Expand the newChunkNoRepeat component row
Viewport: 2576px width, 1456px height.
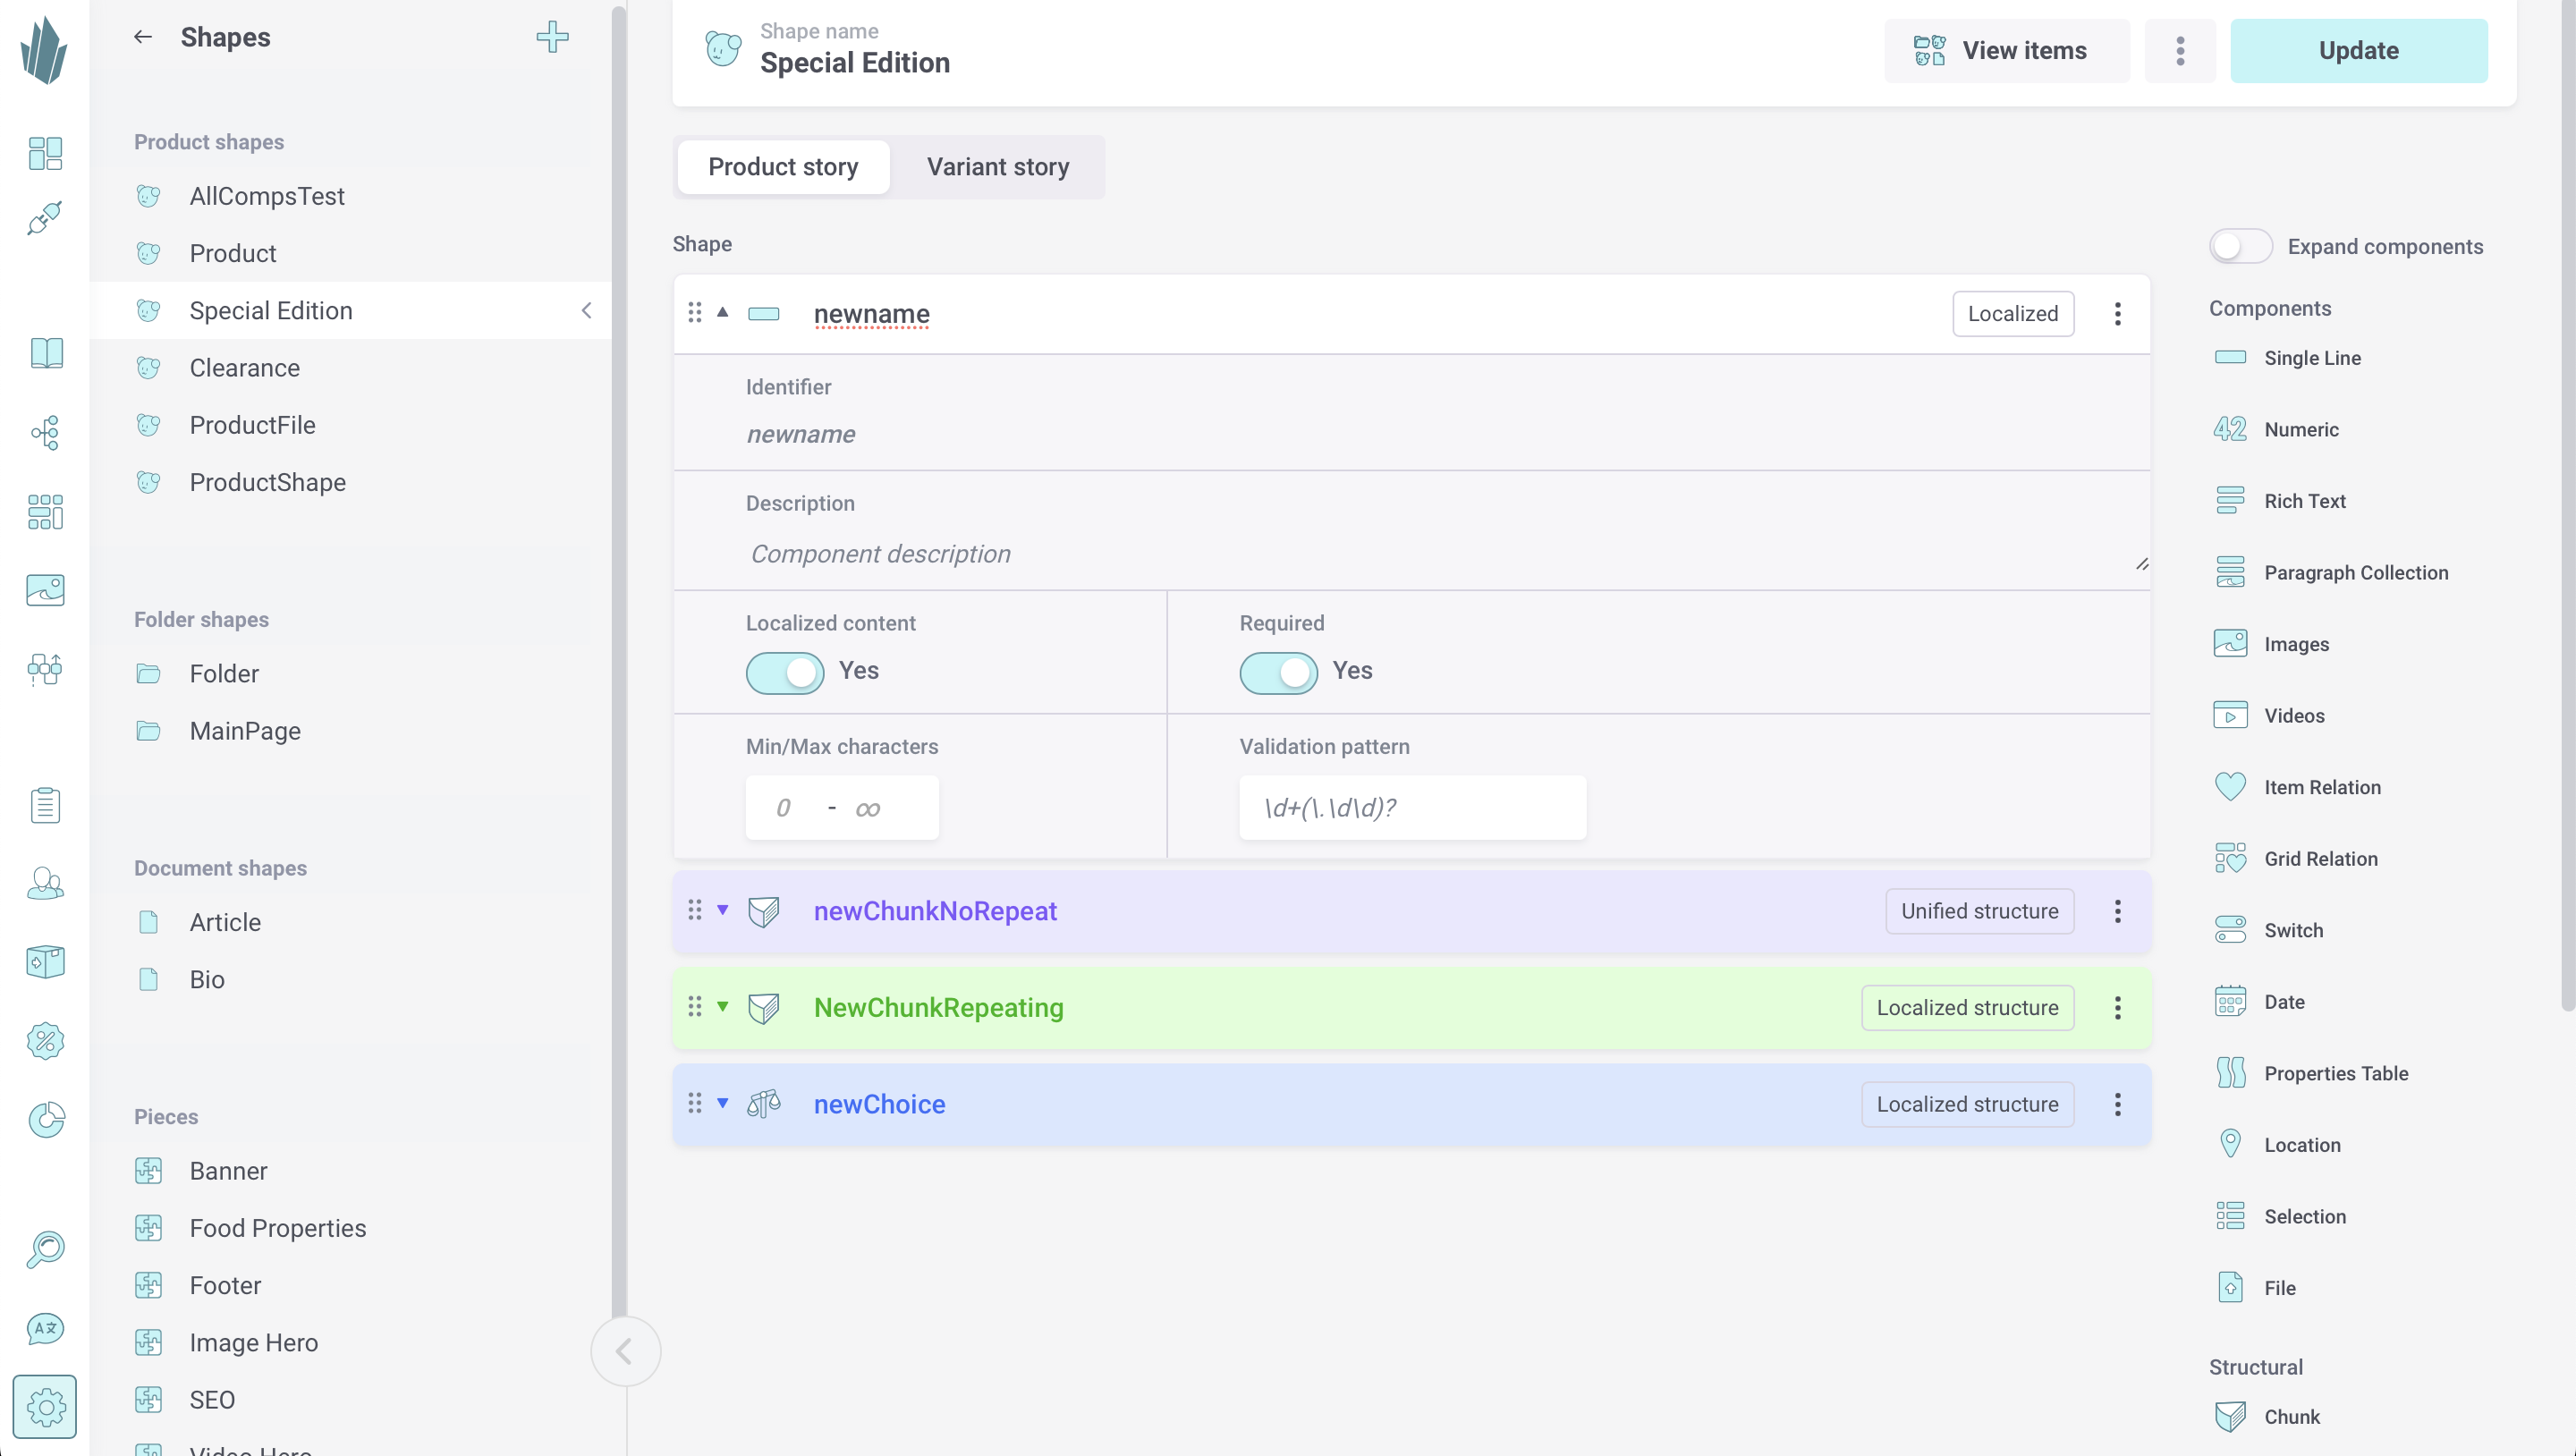(722, 910)
